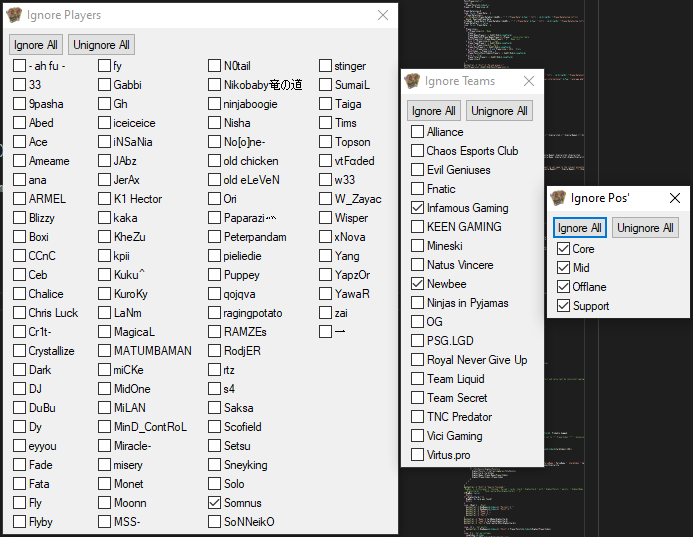
Task: Check the Mineski team checkbox
Action: 417,245
